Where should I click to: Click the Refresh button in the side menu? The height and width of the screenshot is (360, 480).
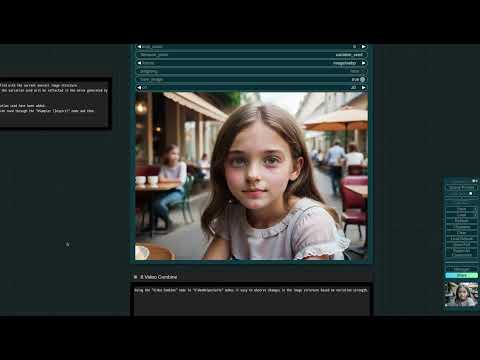462,221
